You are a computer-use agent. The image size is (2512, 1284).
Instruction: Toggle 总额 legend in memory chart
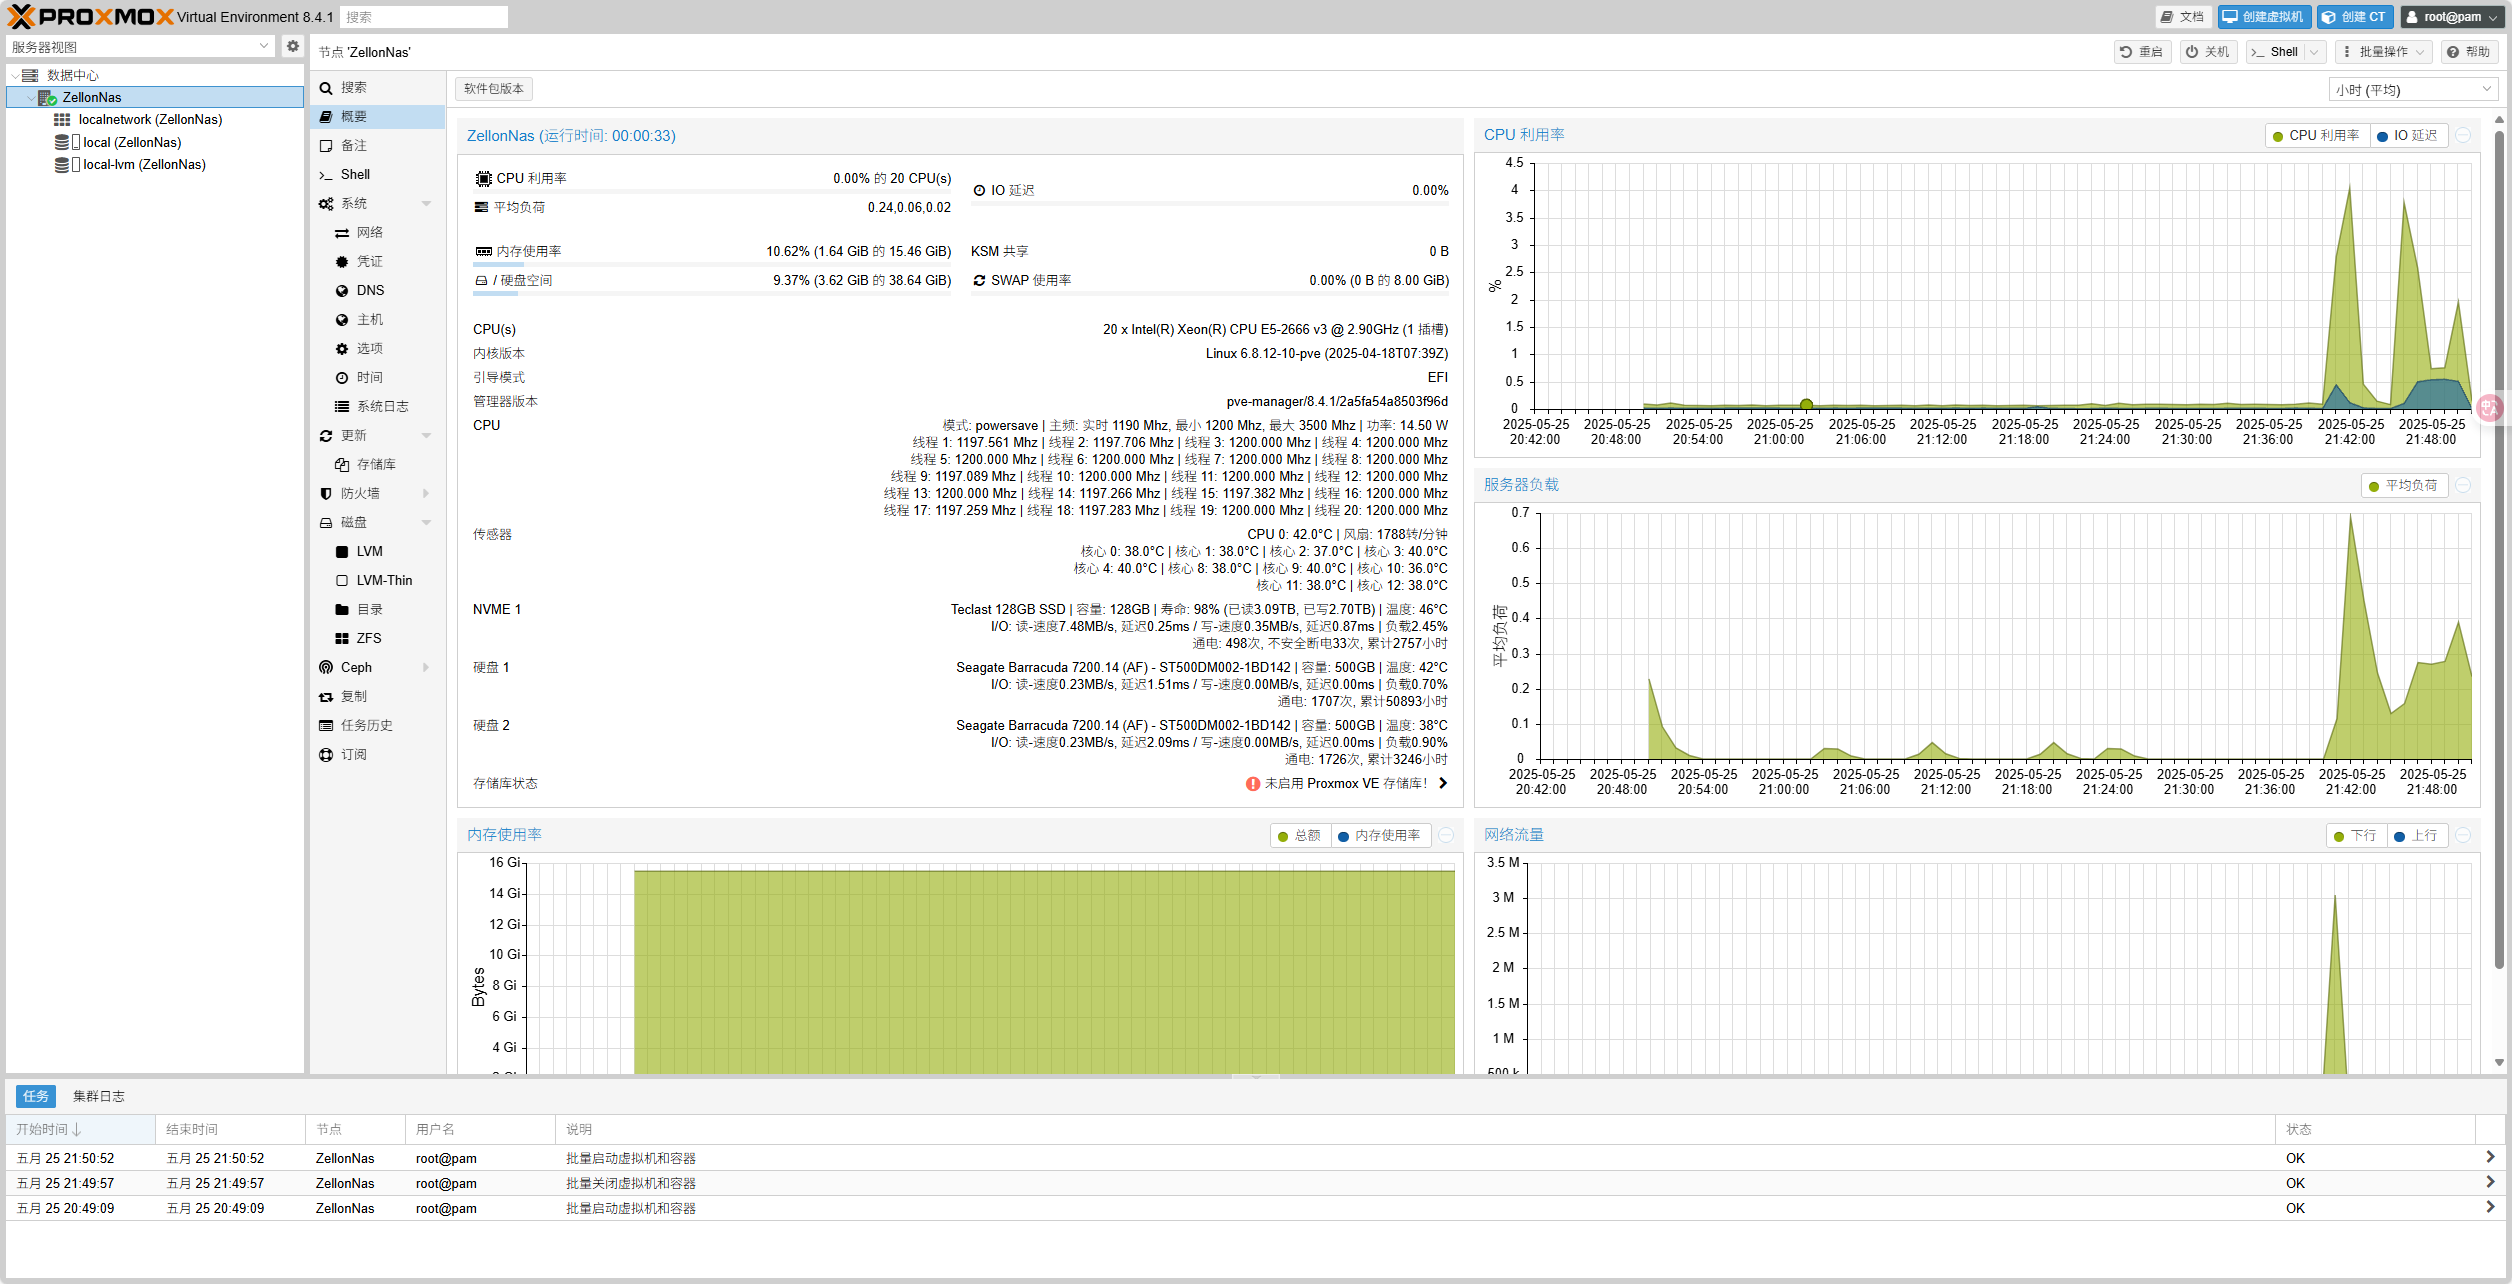[x=1299, y=836]
